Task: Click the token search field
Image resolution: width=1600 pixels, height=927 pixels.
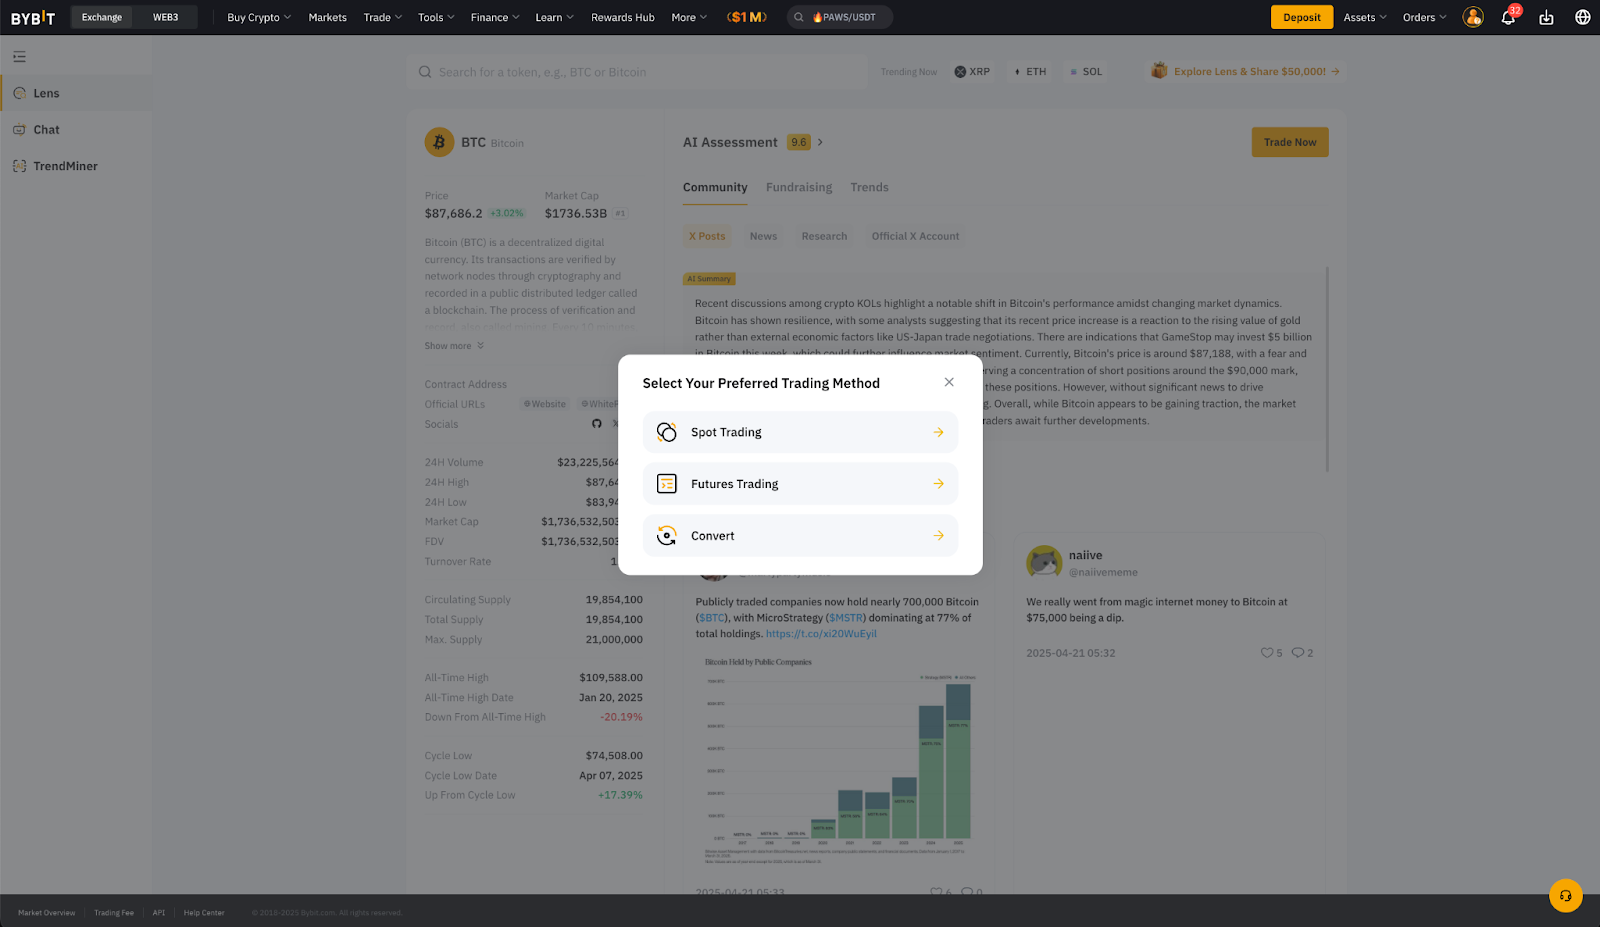Action: [637, 72]
